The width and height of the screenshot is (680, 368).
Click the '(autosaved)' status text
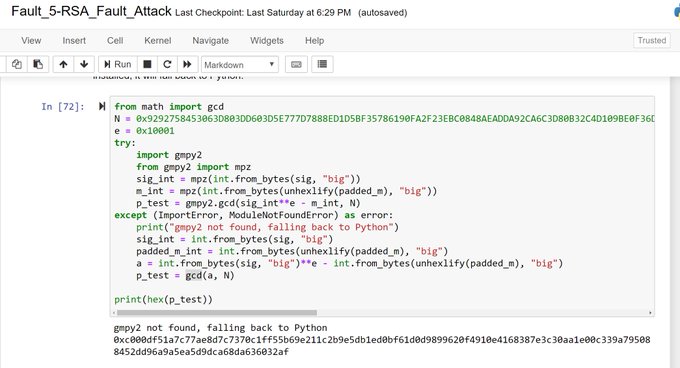tap(382, 13)
